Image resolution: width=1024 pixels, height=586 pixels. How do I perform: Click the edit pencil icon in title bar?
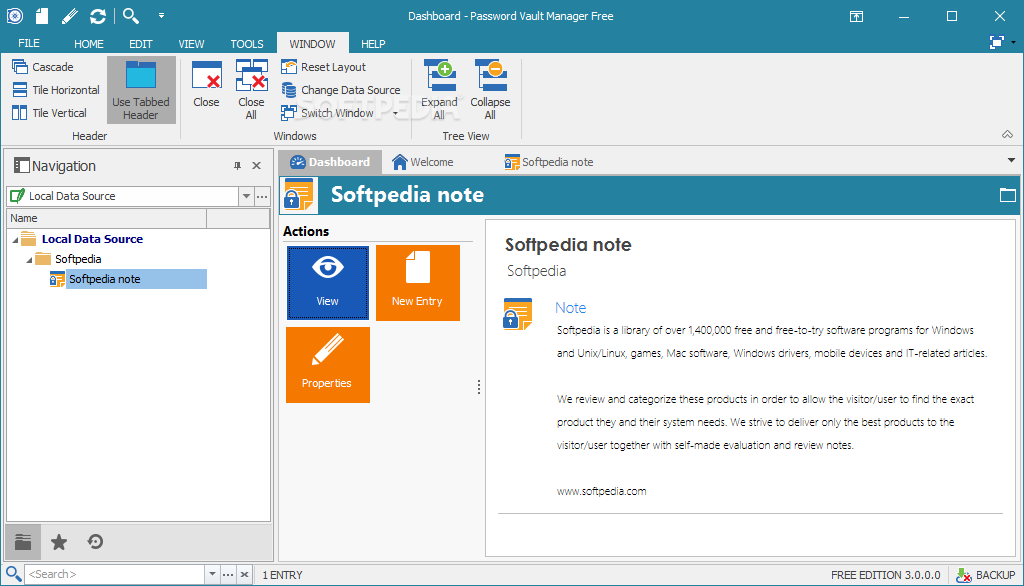(69, 16)
